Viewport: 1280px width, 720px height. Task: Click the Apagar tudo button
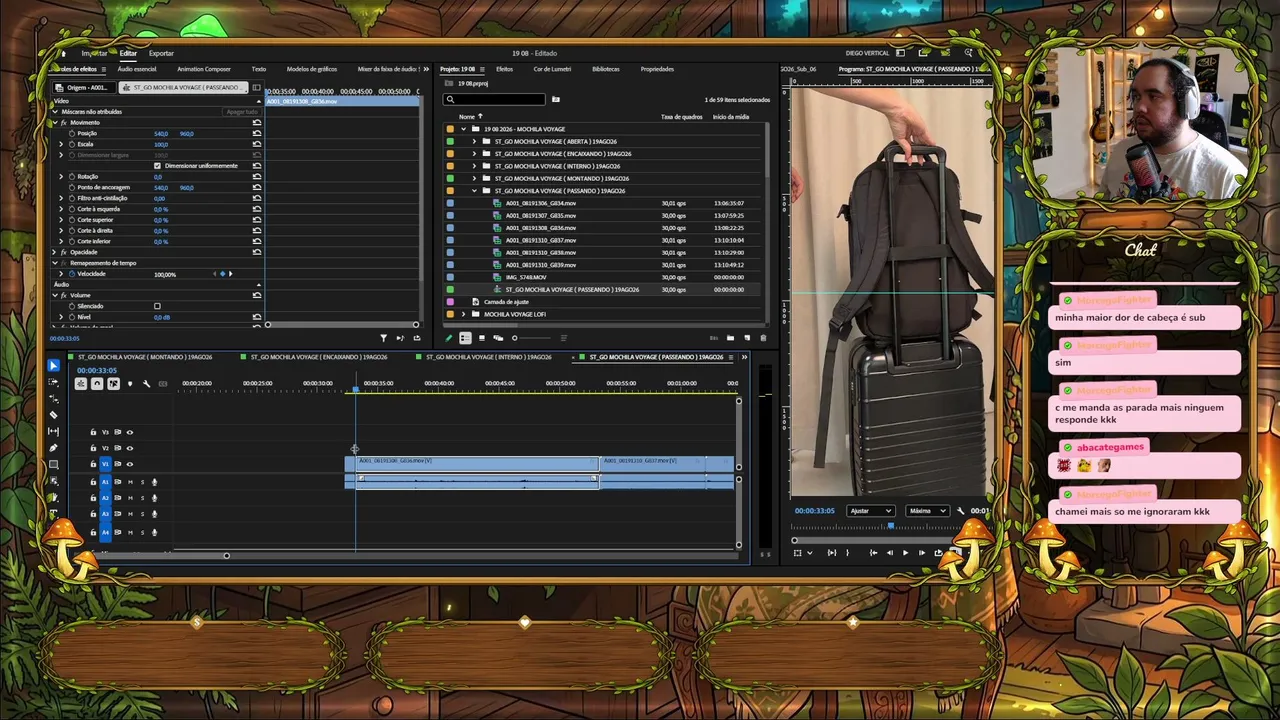(242, 112)
